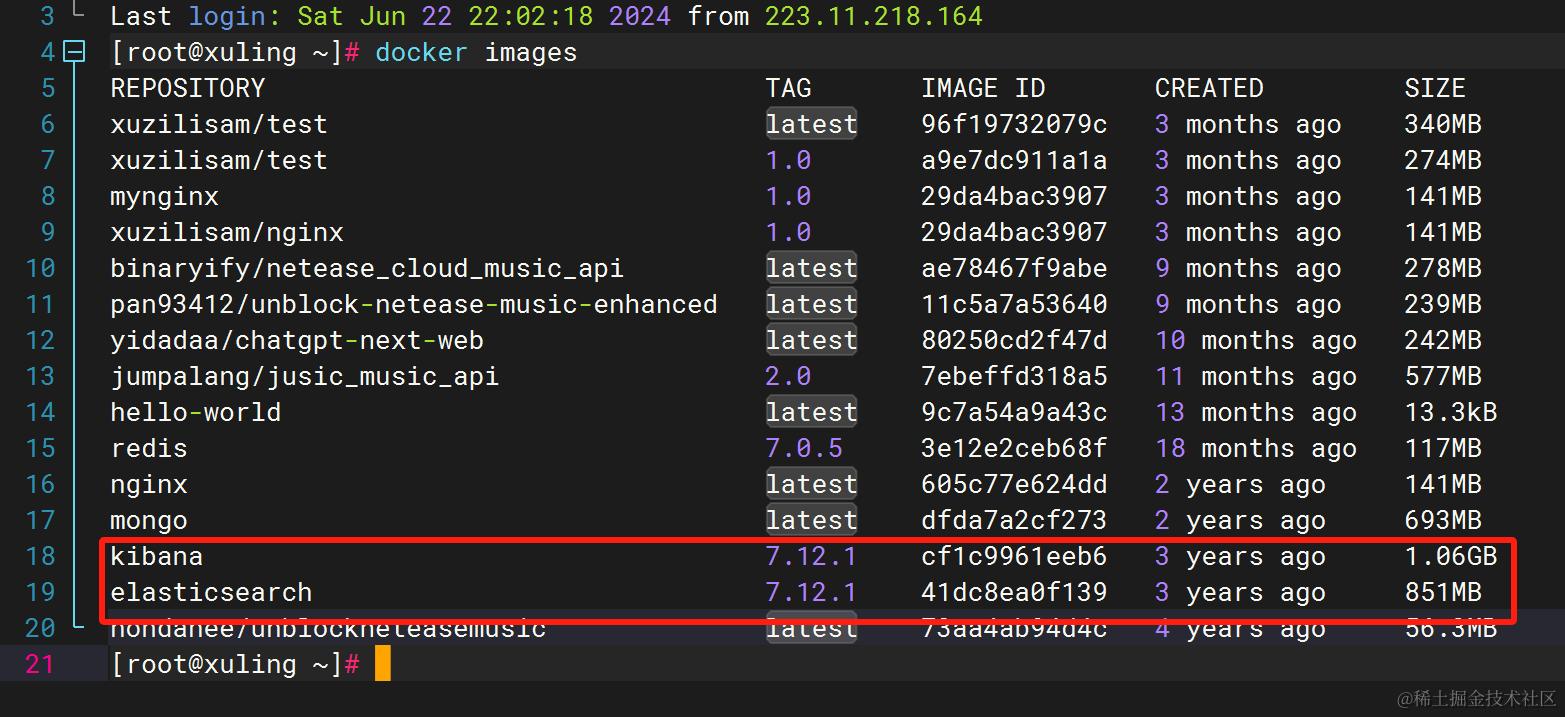Click the kibana size 1.06GB
1565x717 pixels.
click(x=1450, y=556)
